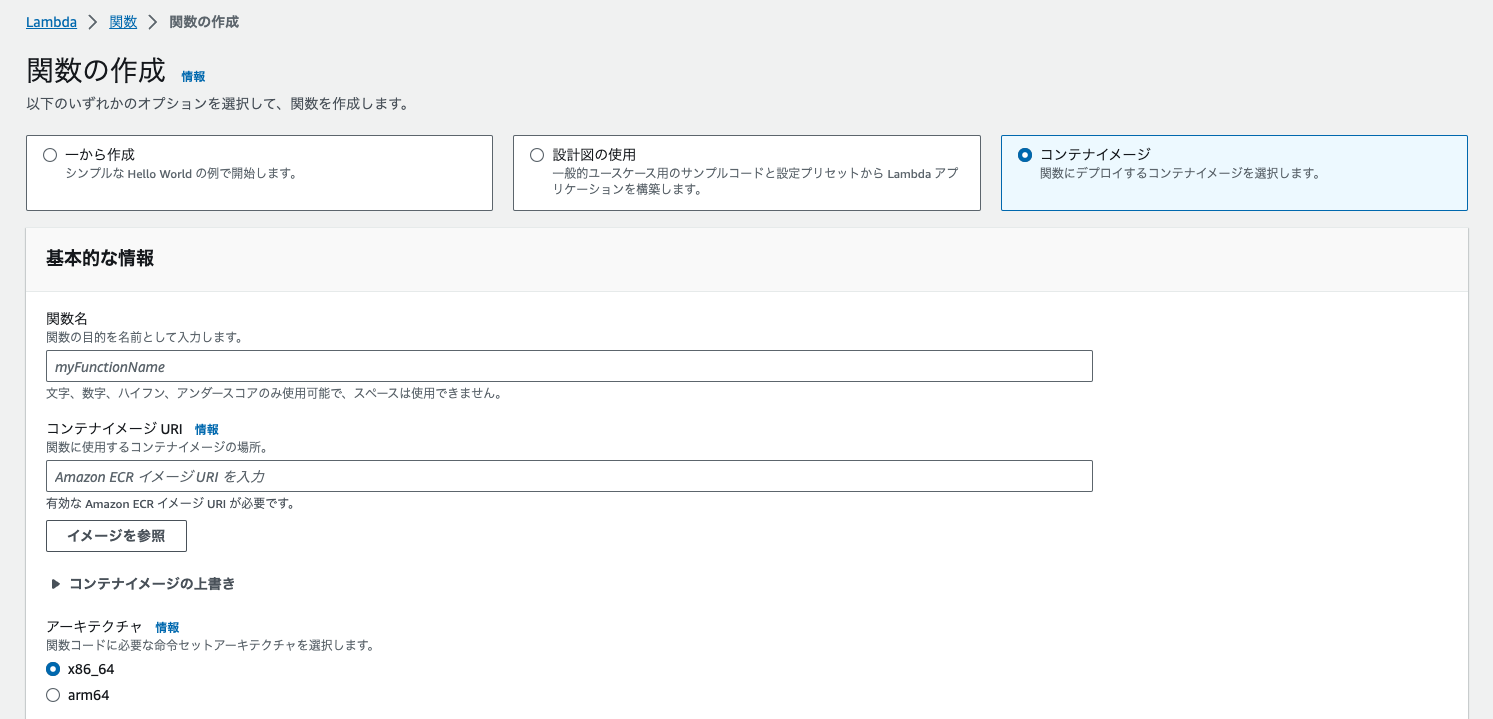
Task: Click the 関数の作成 breadcrumb item
Action: tap(203, 21)
